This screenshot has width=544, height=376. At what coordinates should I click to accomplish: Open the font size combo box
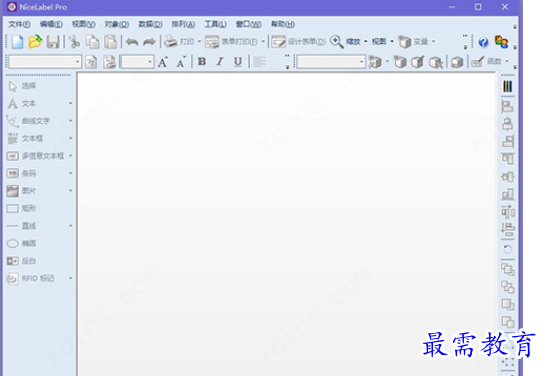(x=137, y=62)
